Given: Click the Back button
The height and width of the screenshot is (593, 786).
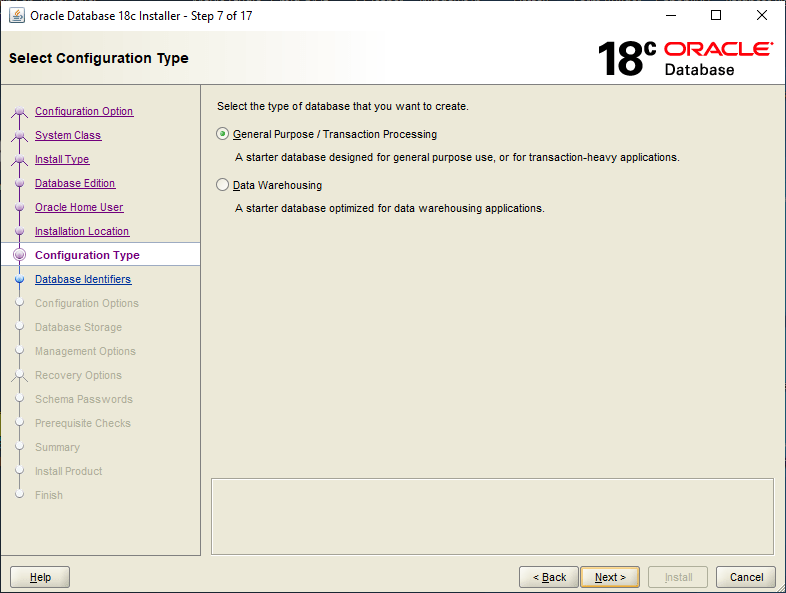Looking at the screenshot, I should pos(549,577).
